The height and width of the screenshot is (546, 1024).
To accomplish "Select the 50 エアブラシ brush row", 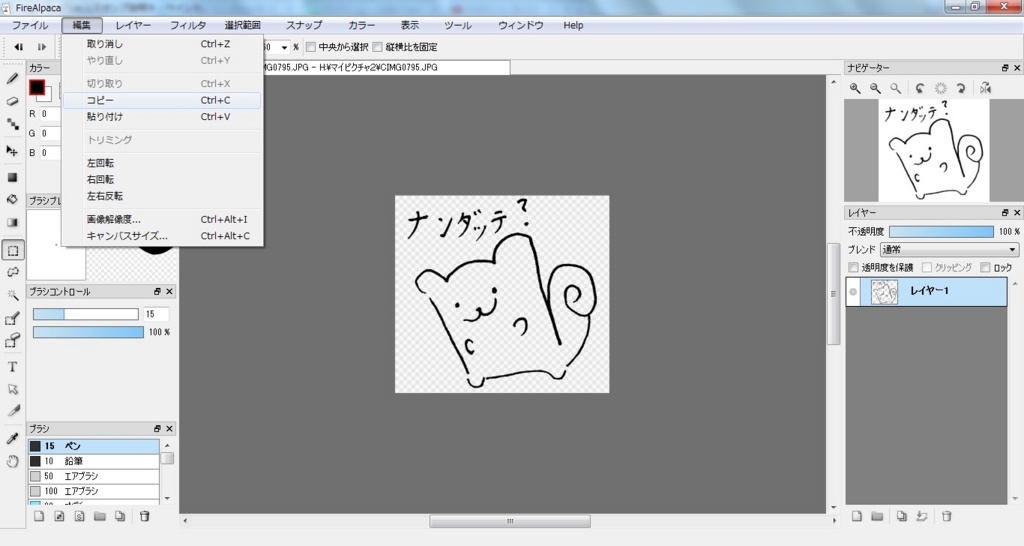I will [x=93, y=476].
